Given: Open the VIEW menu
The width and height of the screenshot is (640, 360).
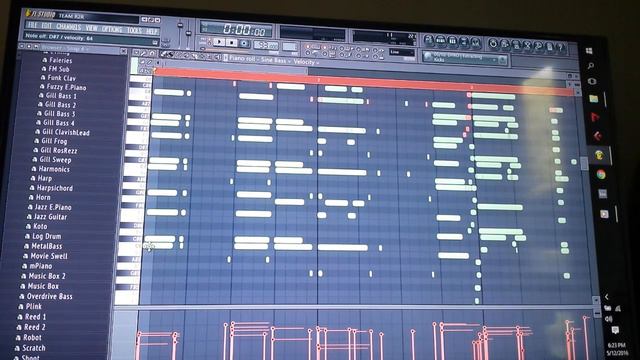Looking at the screenshot, I should 91,28.
